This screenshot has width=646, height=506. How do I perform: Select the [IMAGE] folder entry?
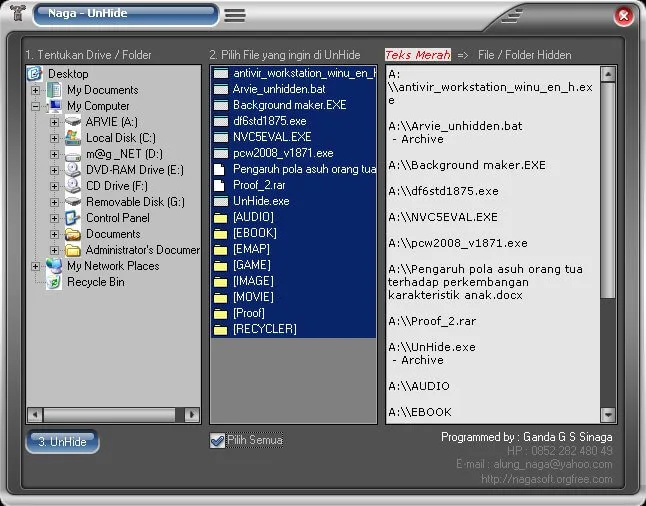tap(293, 281)
